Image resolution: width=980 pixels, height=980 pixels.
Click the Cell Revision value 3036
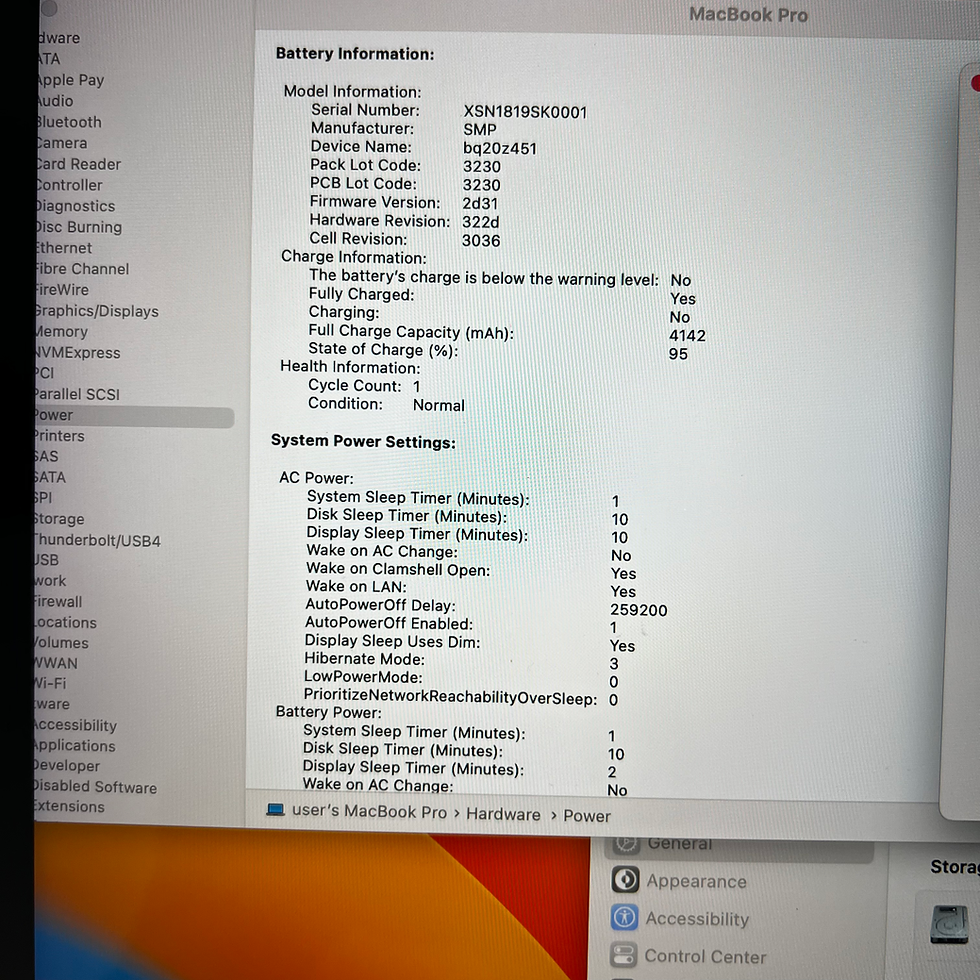coord(481,241)
